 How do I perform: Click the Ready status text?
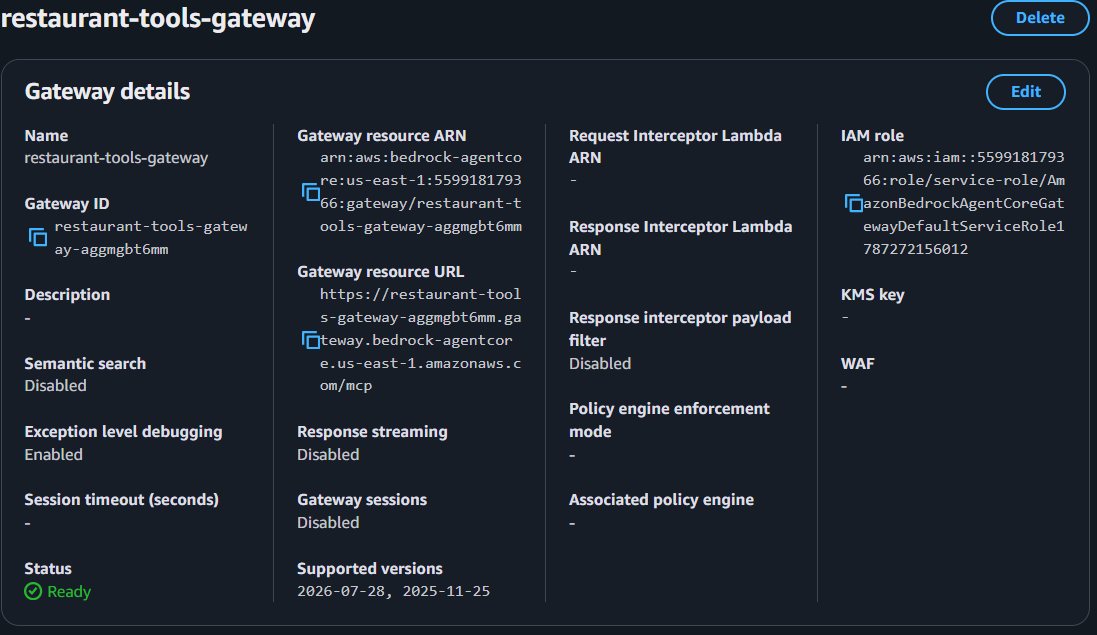point(69,592)
